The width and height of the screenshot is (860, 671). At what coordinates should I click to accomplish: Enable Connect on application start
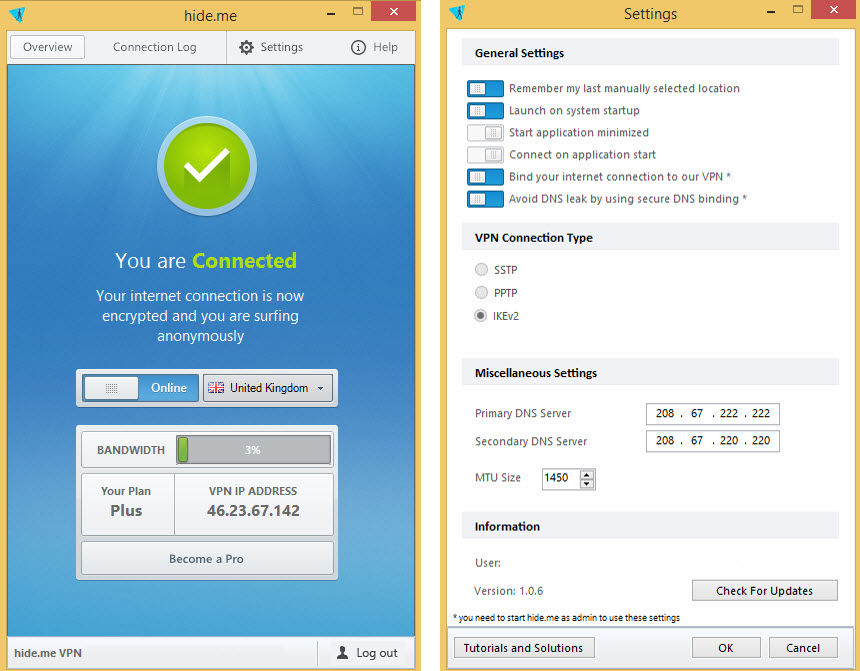coord(485,155)
